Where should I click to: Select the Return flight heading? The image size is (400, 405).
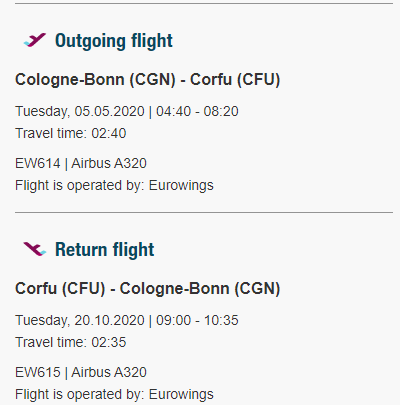[105, 250]
